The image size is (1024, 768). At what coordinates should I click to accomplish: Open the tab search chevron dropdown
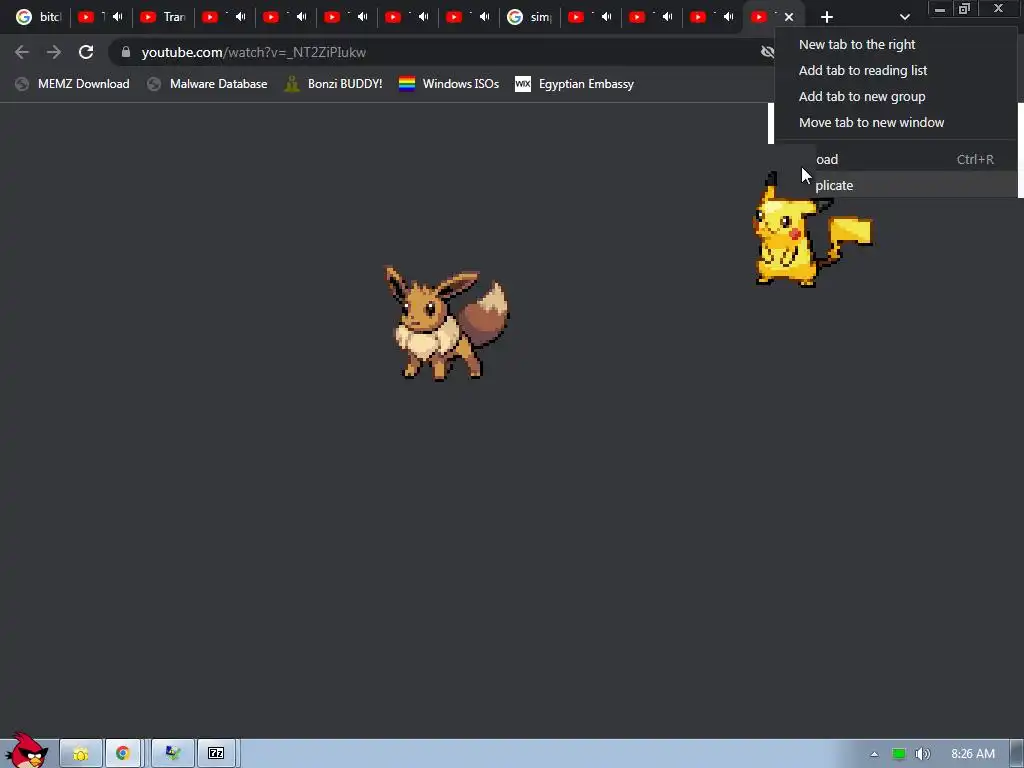point(904,17)
